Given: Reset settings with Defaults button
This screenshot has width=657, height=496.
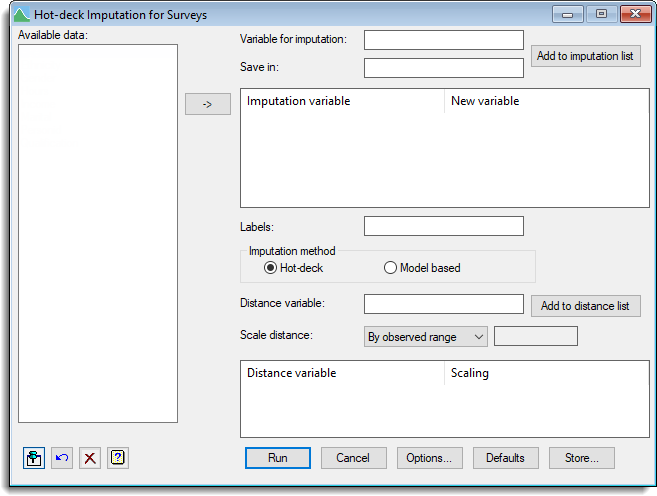Looking at the screenshot, I should (x=505, y=458).
